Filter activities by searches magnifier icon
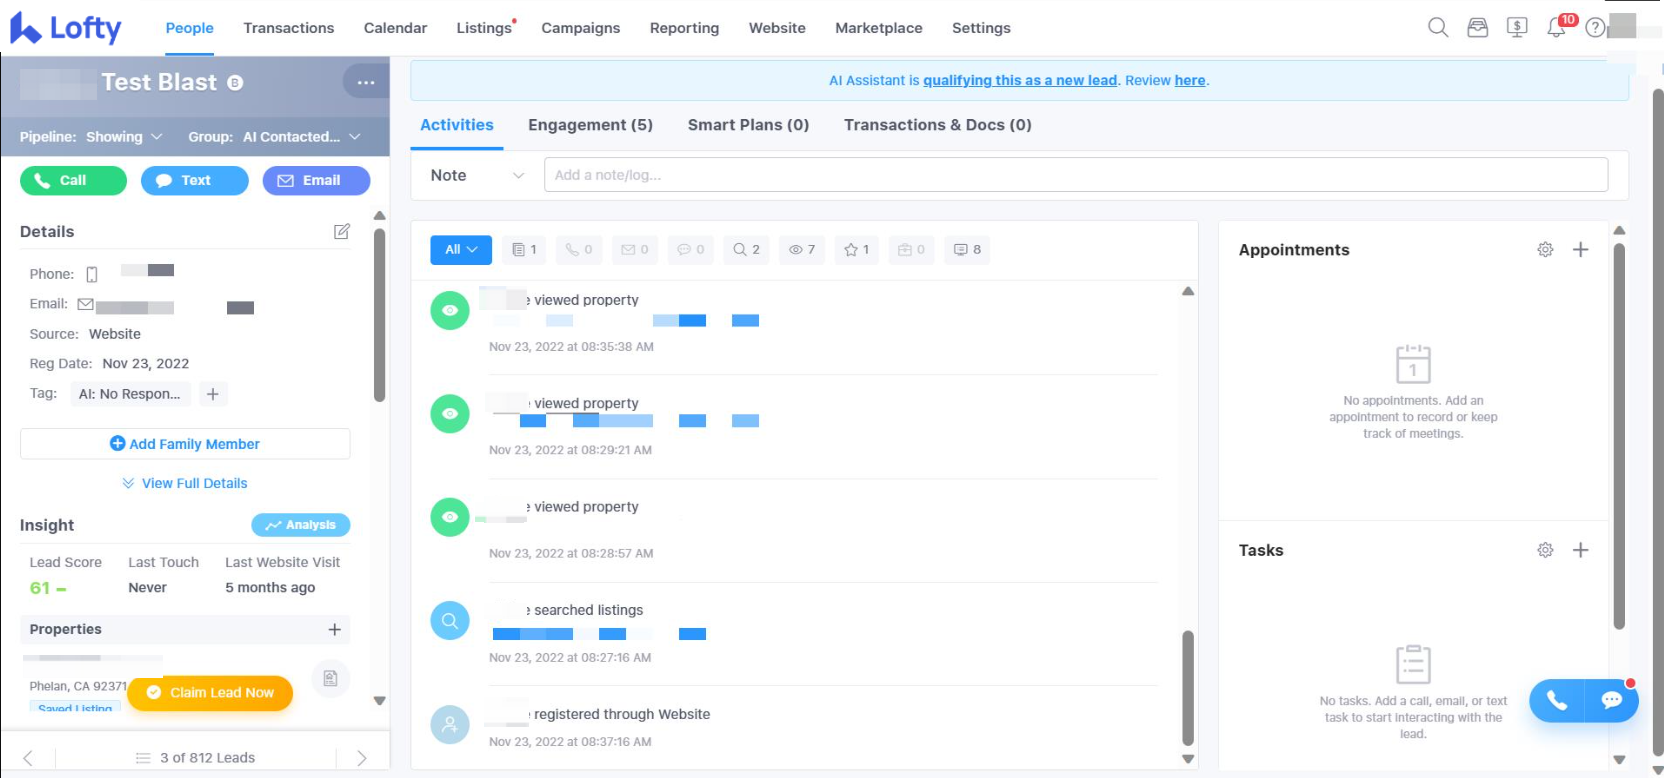This screenshot has width=1665, height=778. point(746,250)
